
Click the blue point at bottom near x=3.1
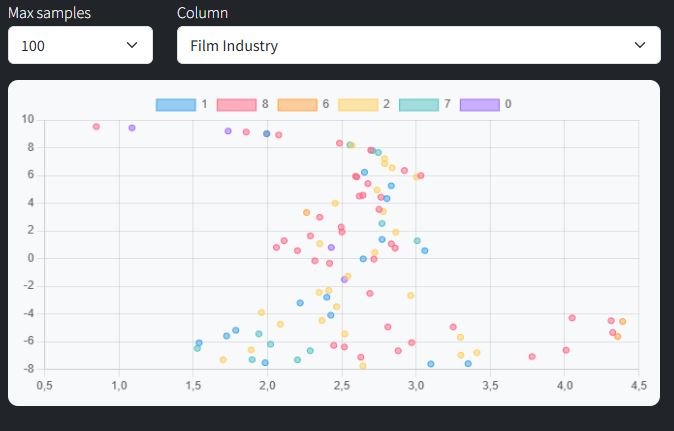tap(431, 364)
